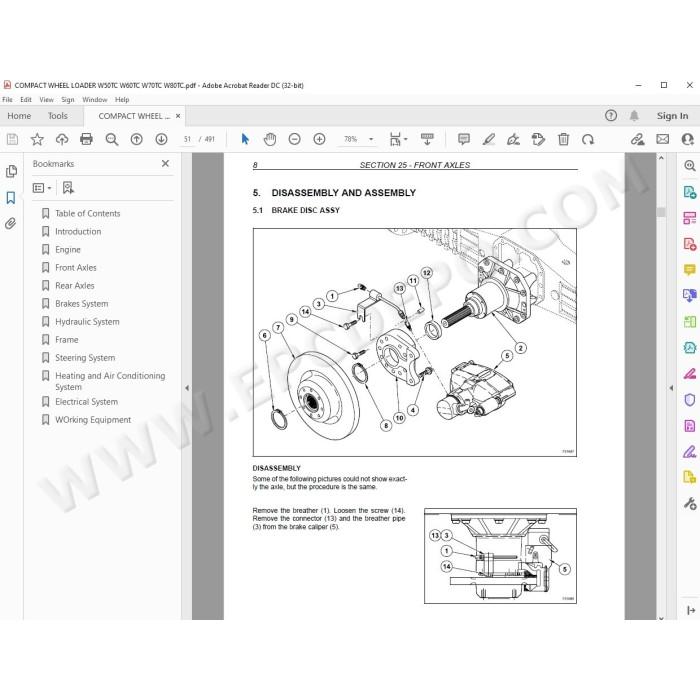Screen dimensions: 700x700
Task: Select the highlight text pen tool
Action: (489, 139)
